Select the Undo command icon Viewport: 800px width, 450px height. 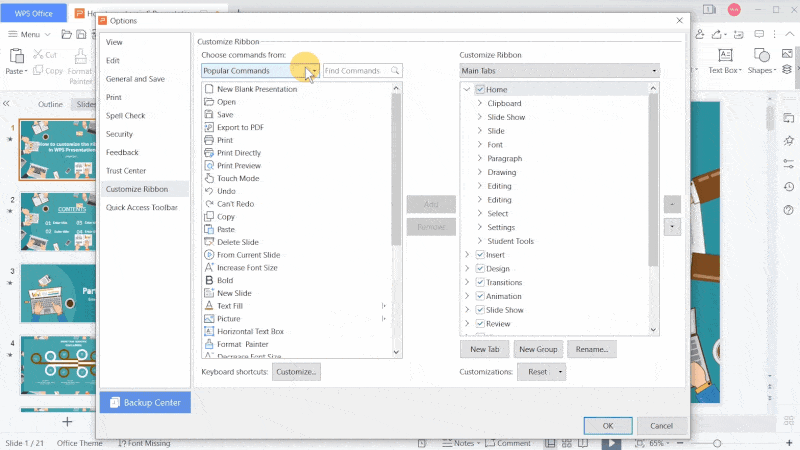(x=209, y=191)
